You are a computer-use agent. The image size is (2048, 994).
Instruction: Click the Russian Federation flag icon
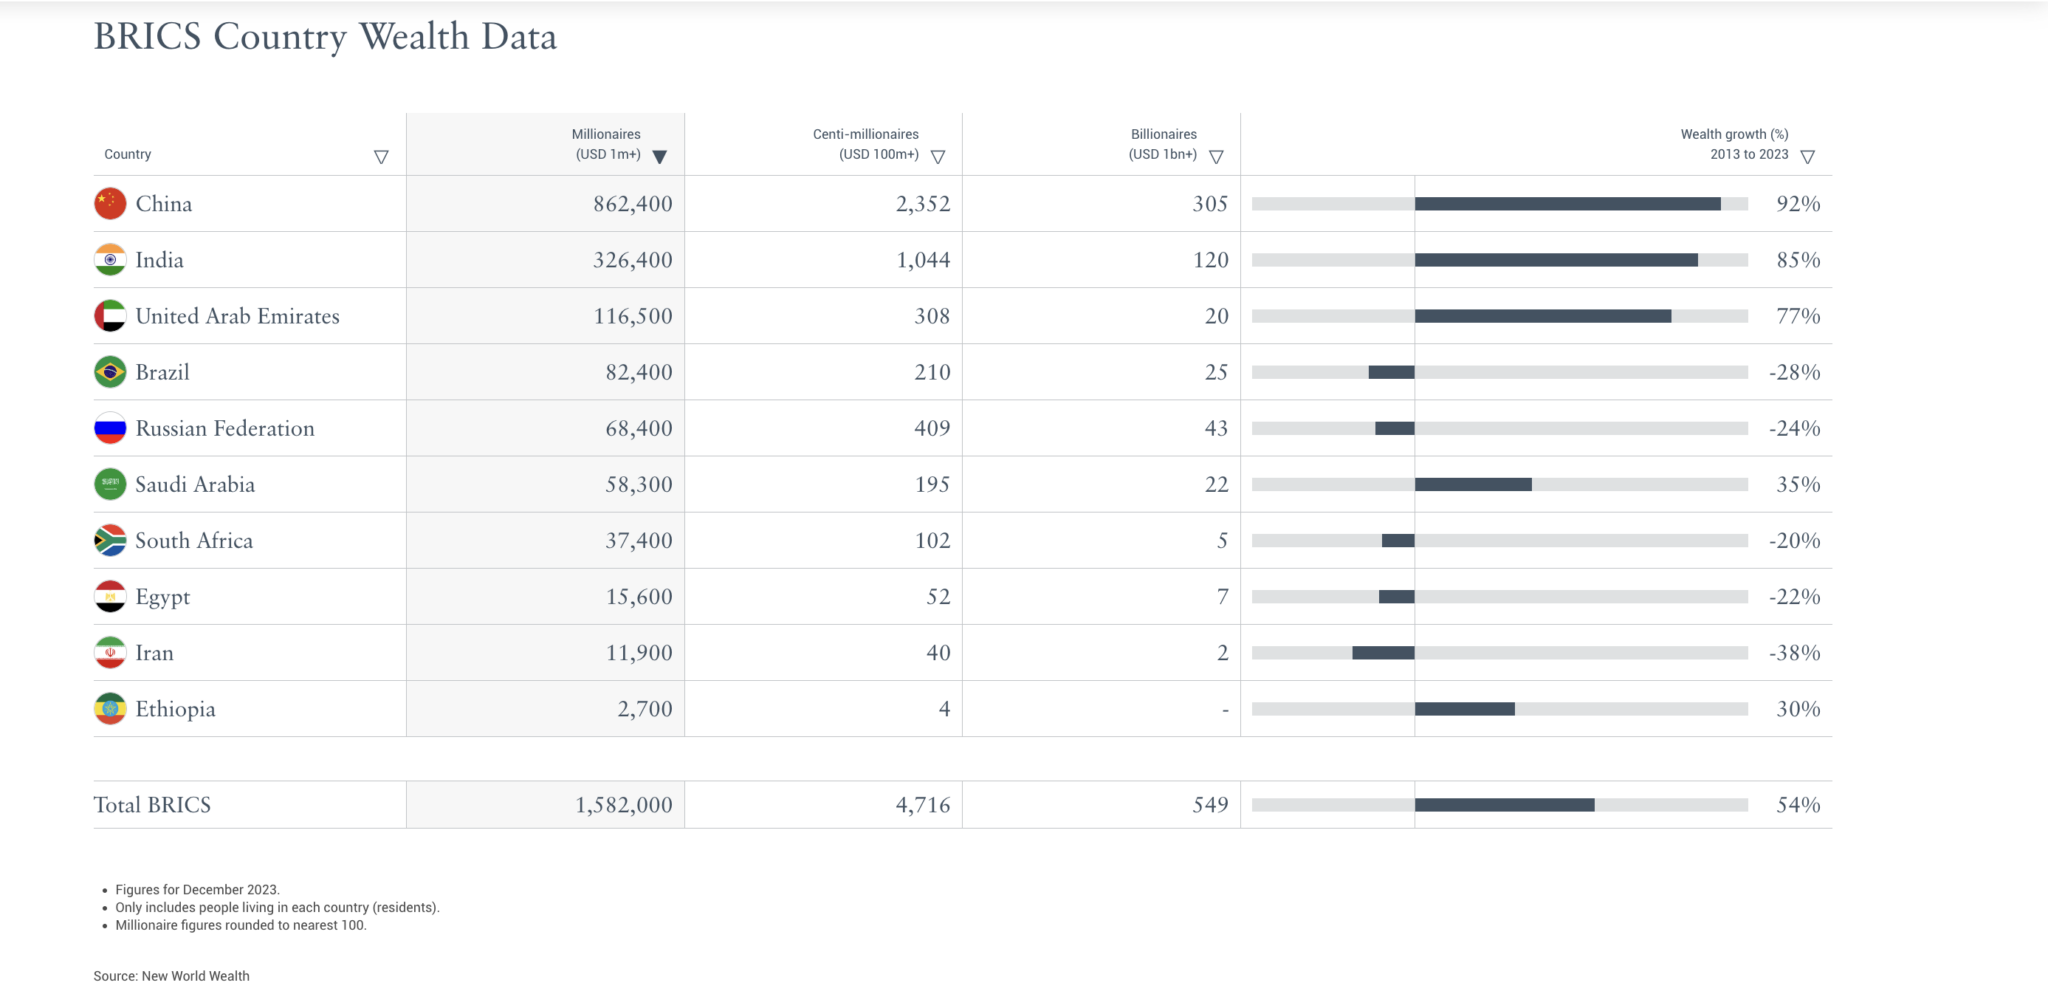click(x=110, y=428)
